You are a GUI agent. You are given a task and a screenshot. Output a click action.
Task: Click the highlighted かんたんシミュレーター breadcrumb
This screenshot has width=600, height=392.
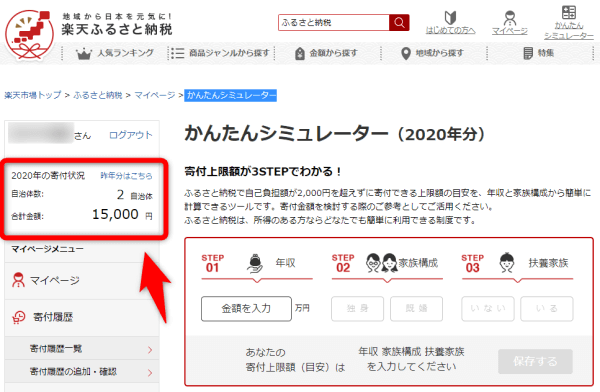click(x=231, y=95)
